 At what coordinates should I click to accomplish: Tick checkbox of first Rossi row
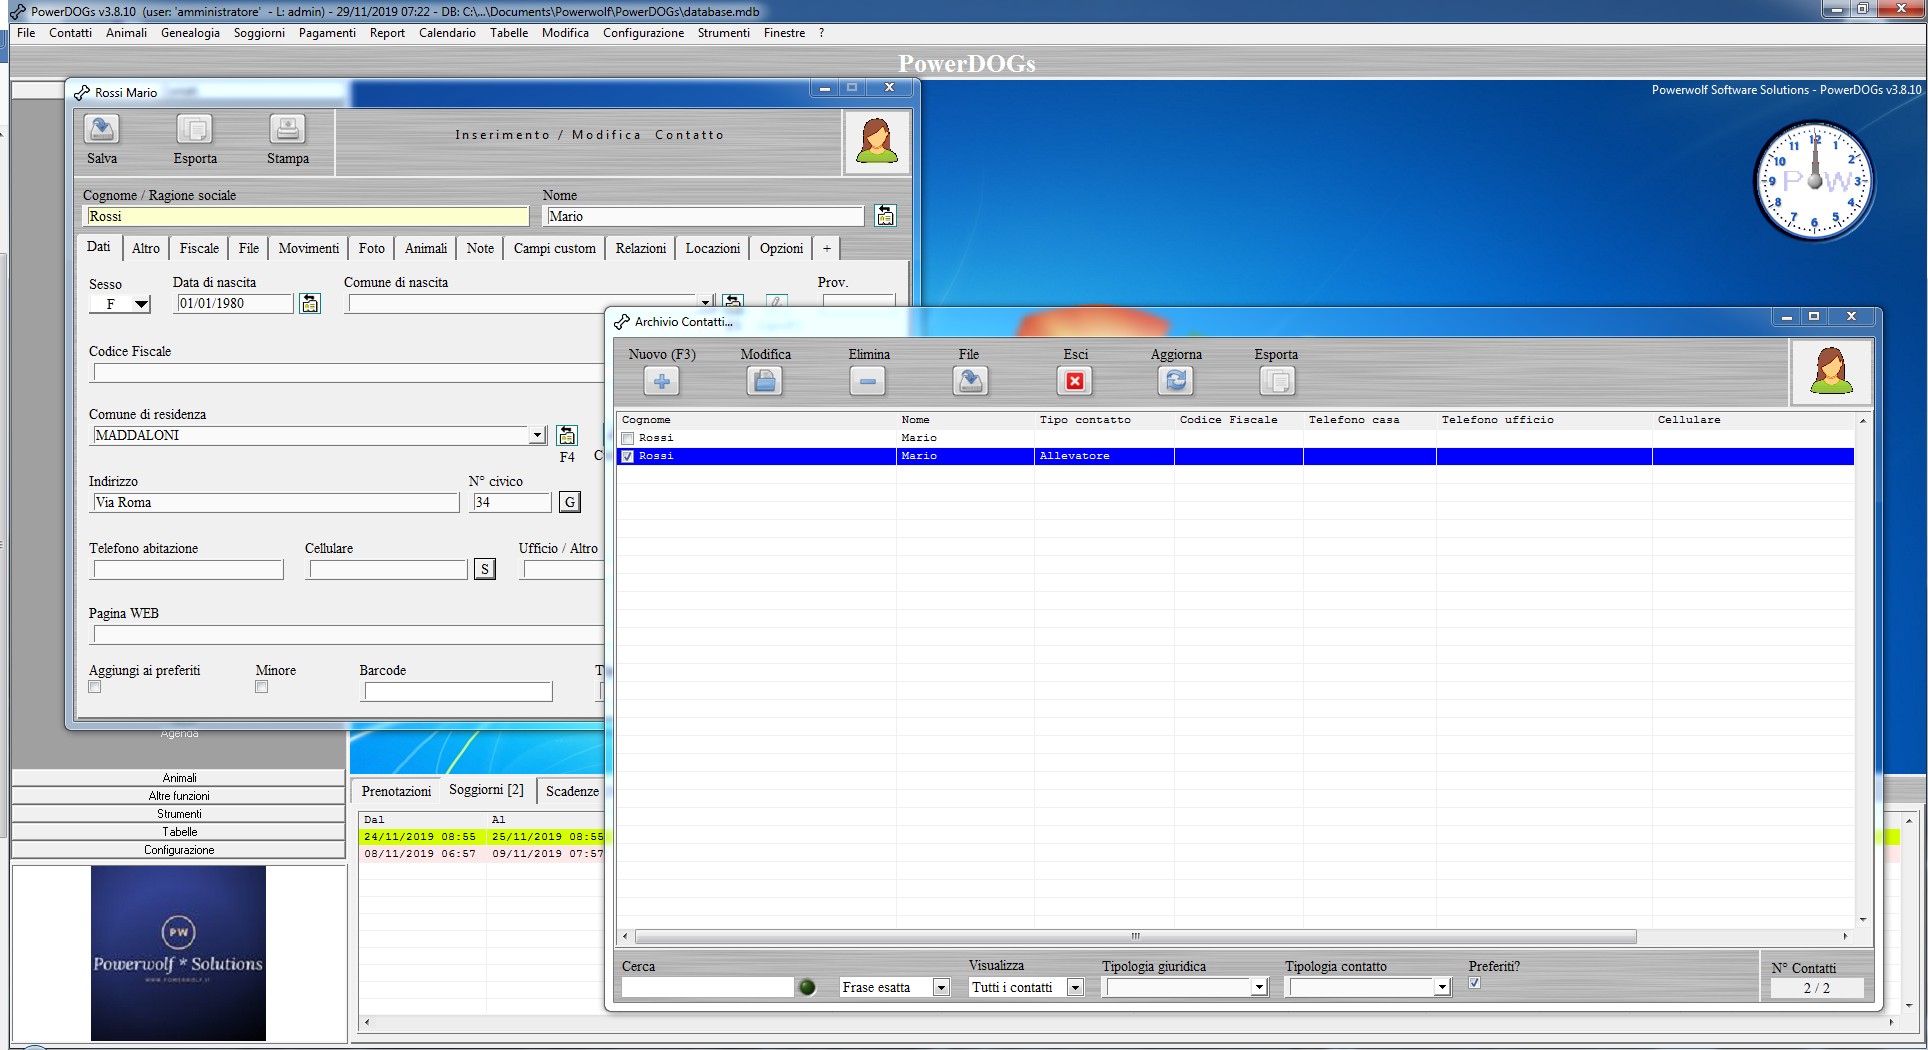628,438
